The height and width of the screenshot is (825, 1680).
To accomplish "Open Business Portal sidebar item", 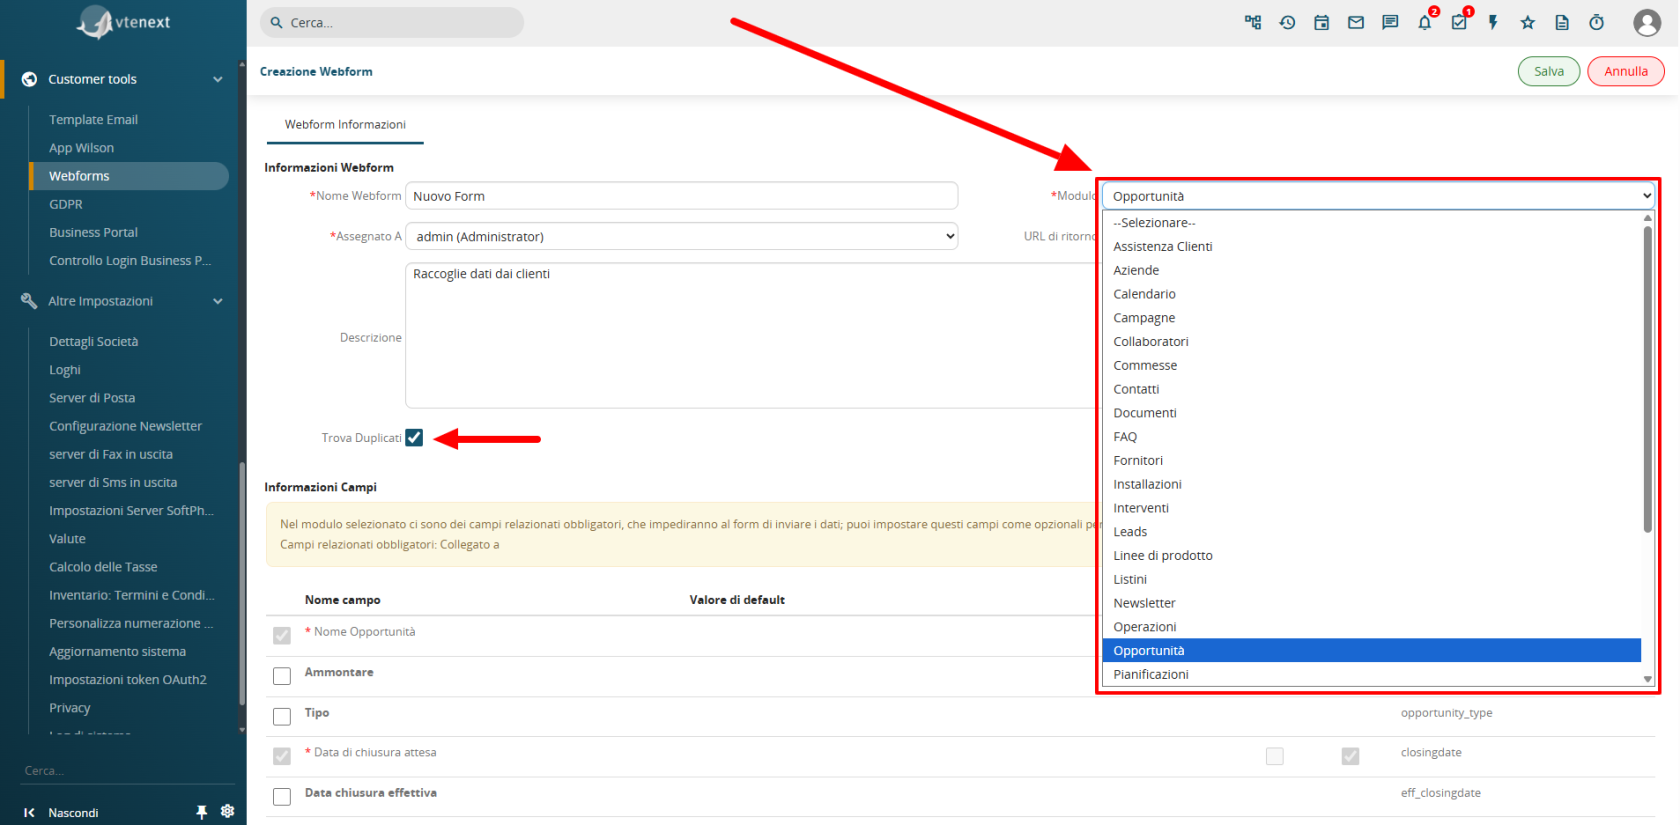I will click(x=93, y=232).
